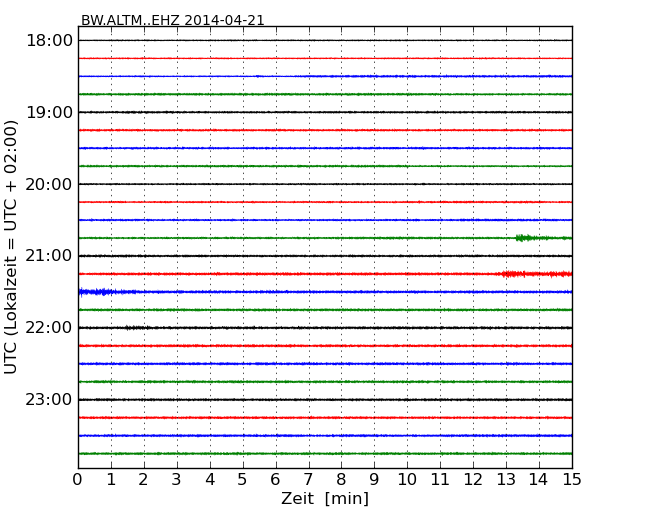Screen dimensions: 650x520
Task: Click the x-axis tick label 7
Action: coord(308,480)
